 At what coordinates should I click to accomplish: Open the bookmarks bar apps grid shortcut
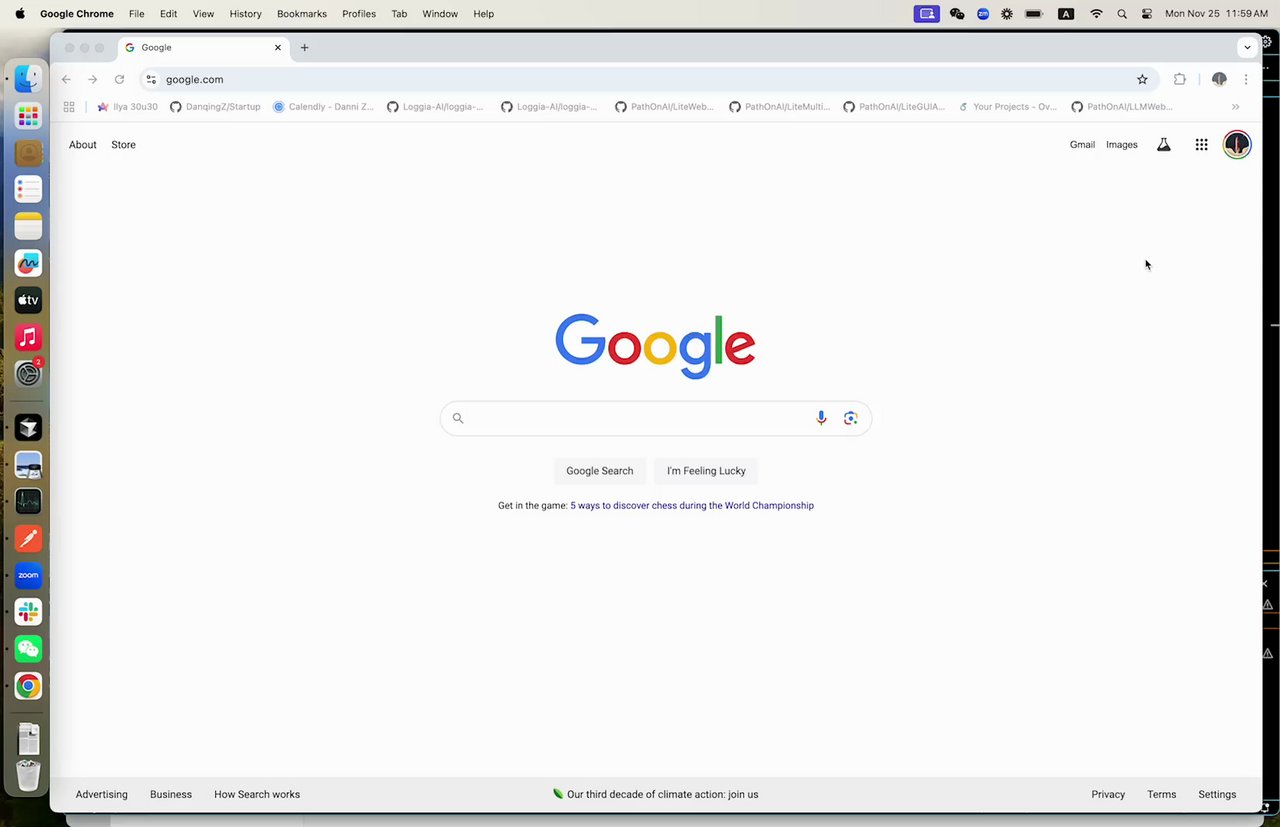pyautogui.click(x=69, y=107)
